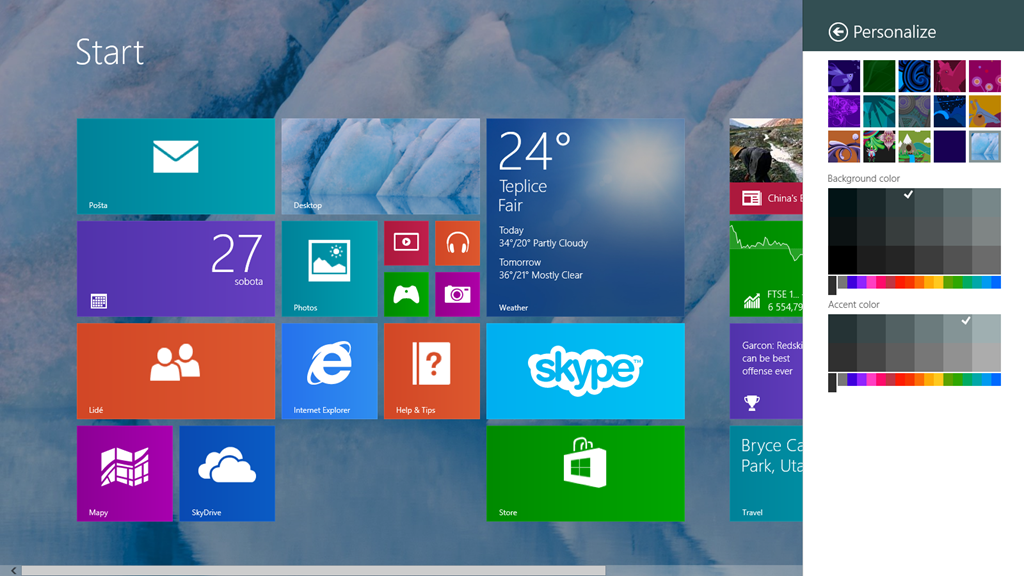
Task: Open the Video small tile
Action: (406, 243)
